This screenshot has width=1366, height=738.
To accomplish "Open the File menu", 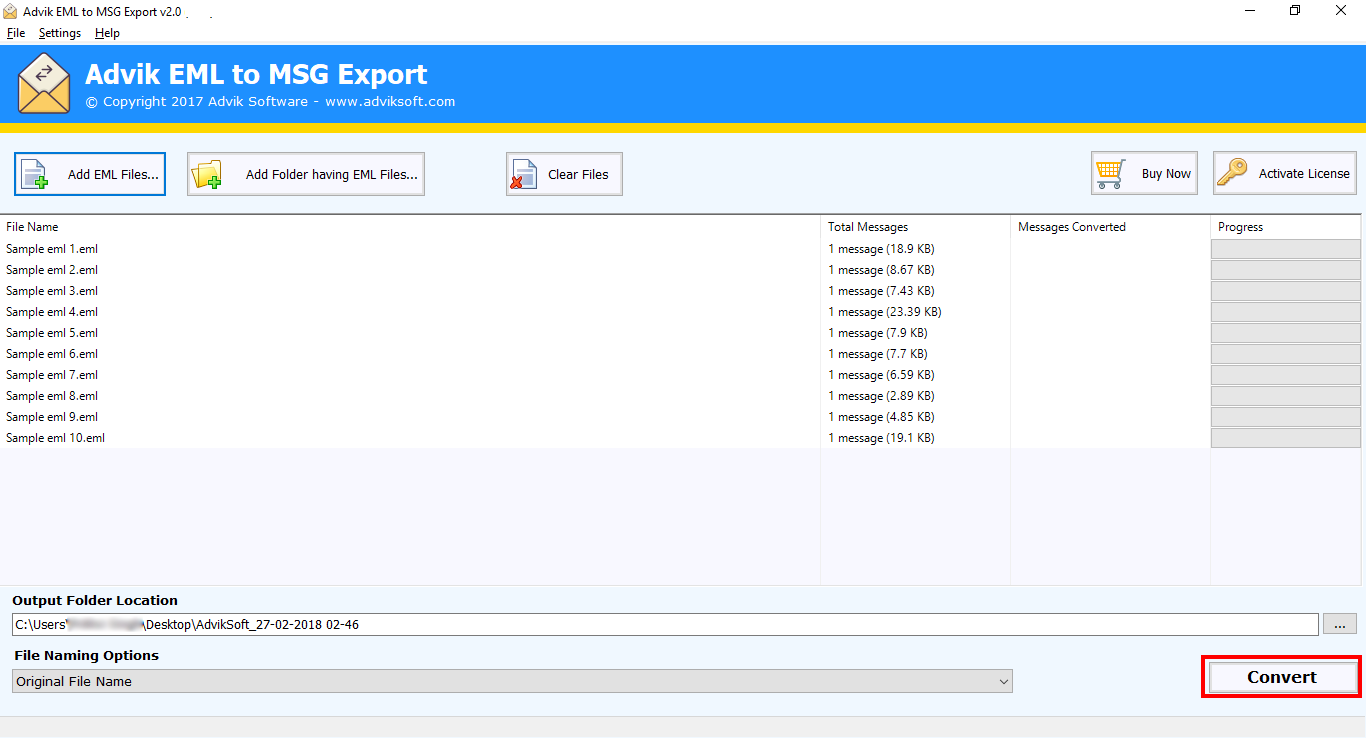I will pos(16,33).
